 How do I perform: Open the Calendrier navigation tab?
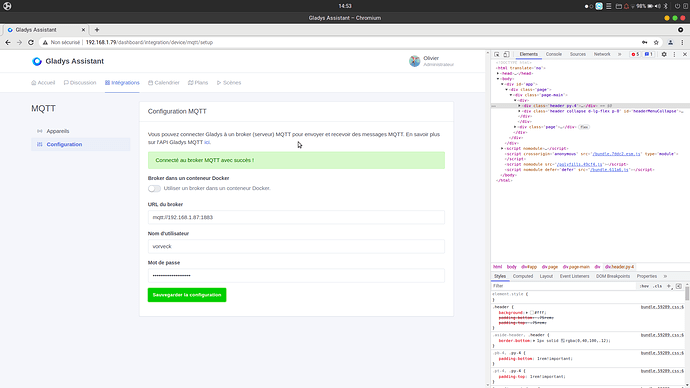[x=164, y=83]
